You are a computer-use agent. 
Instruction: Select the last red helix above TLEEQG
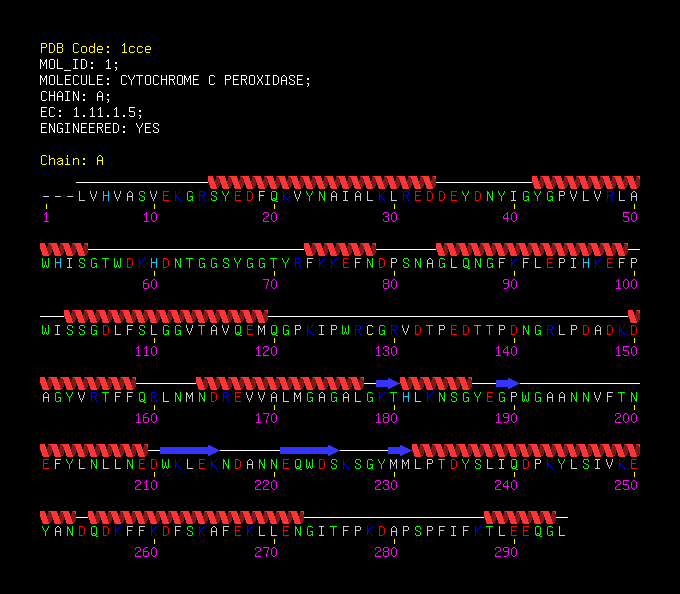point(520,517)
